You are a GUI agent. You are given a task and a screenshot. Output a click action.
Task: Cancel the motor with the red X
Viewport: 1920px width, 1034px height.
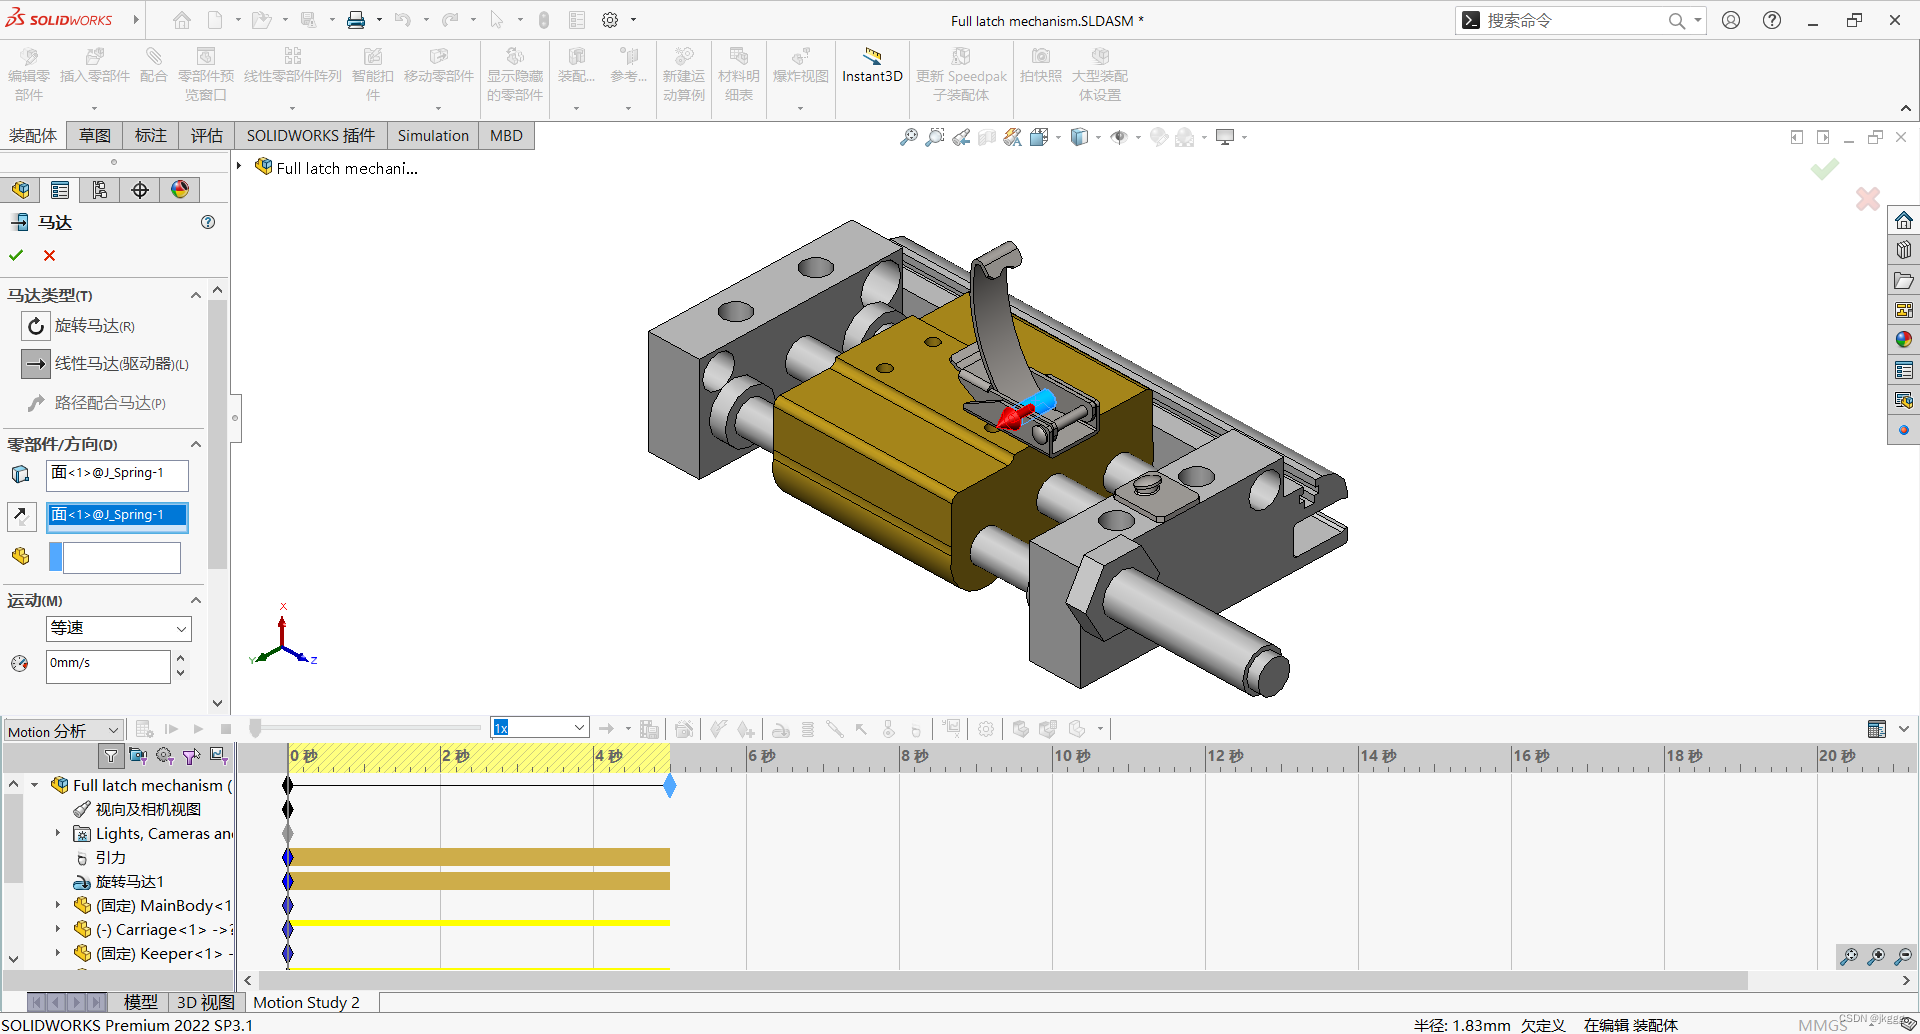tap(48, 255)
